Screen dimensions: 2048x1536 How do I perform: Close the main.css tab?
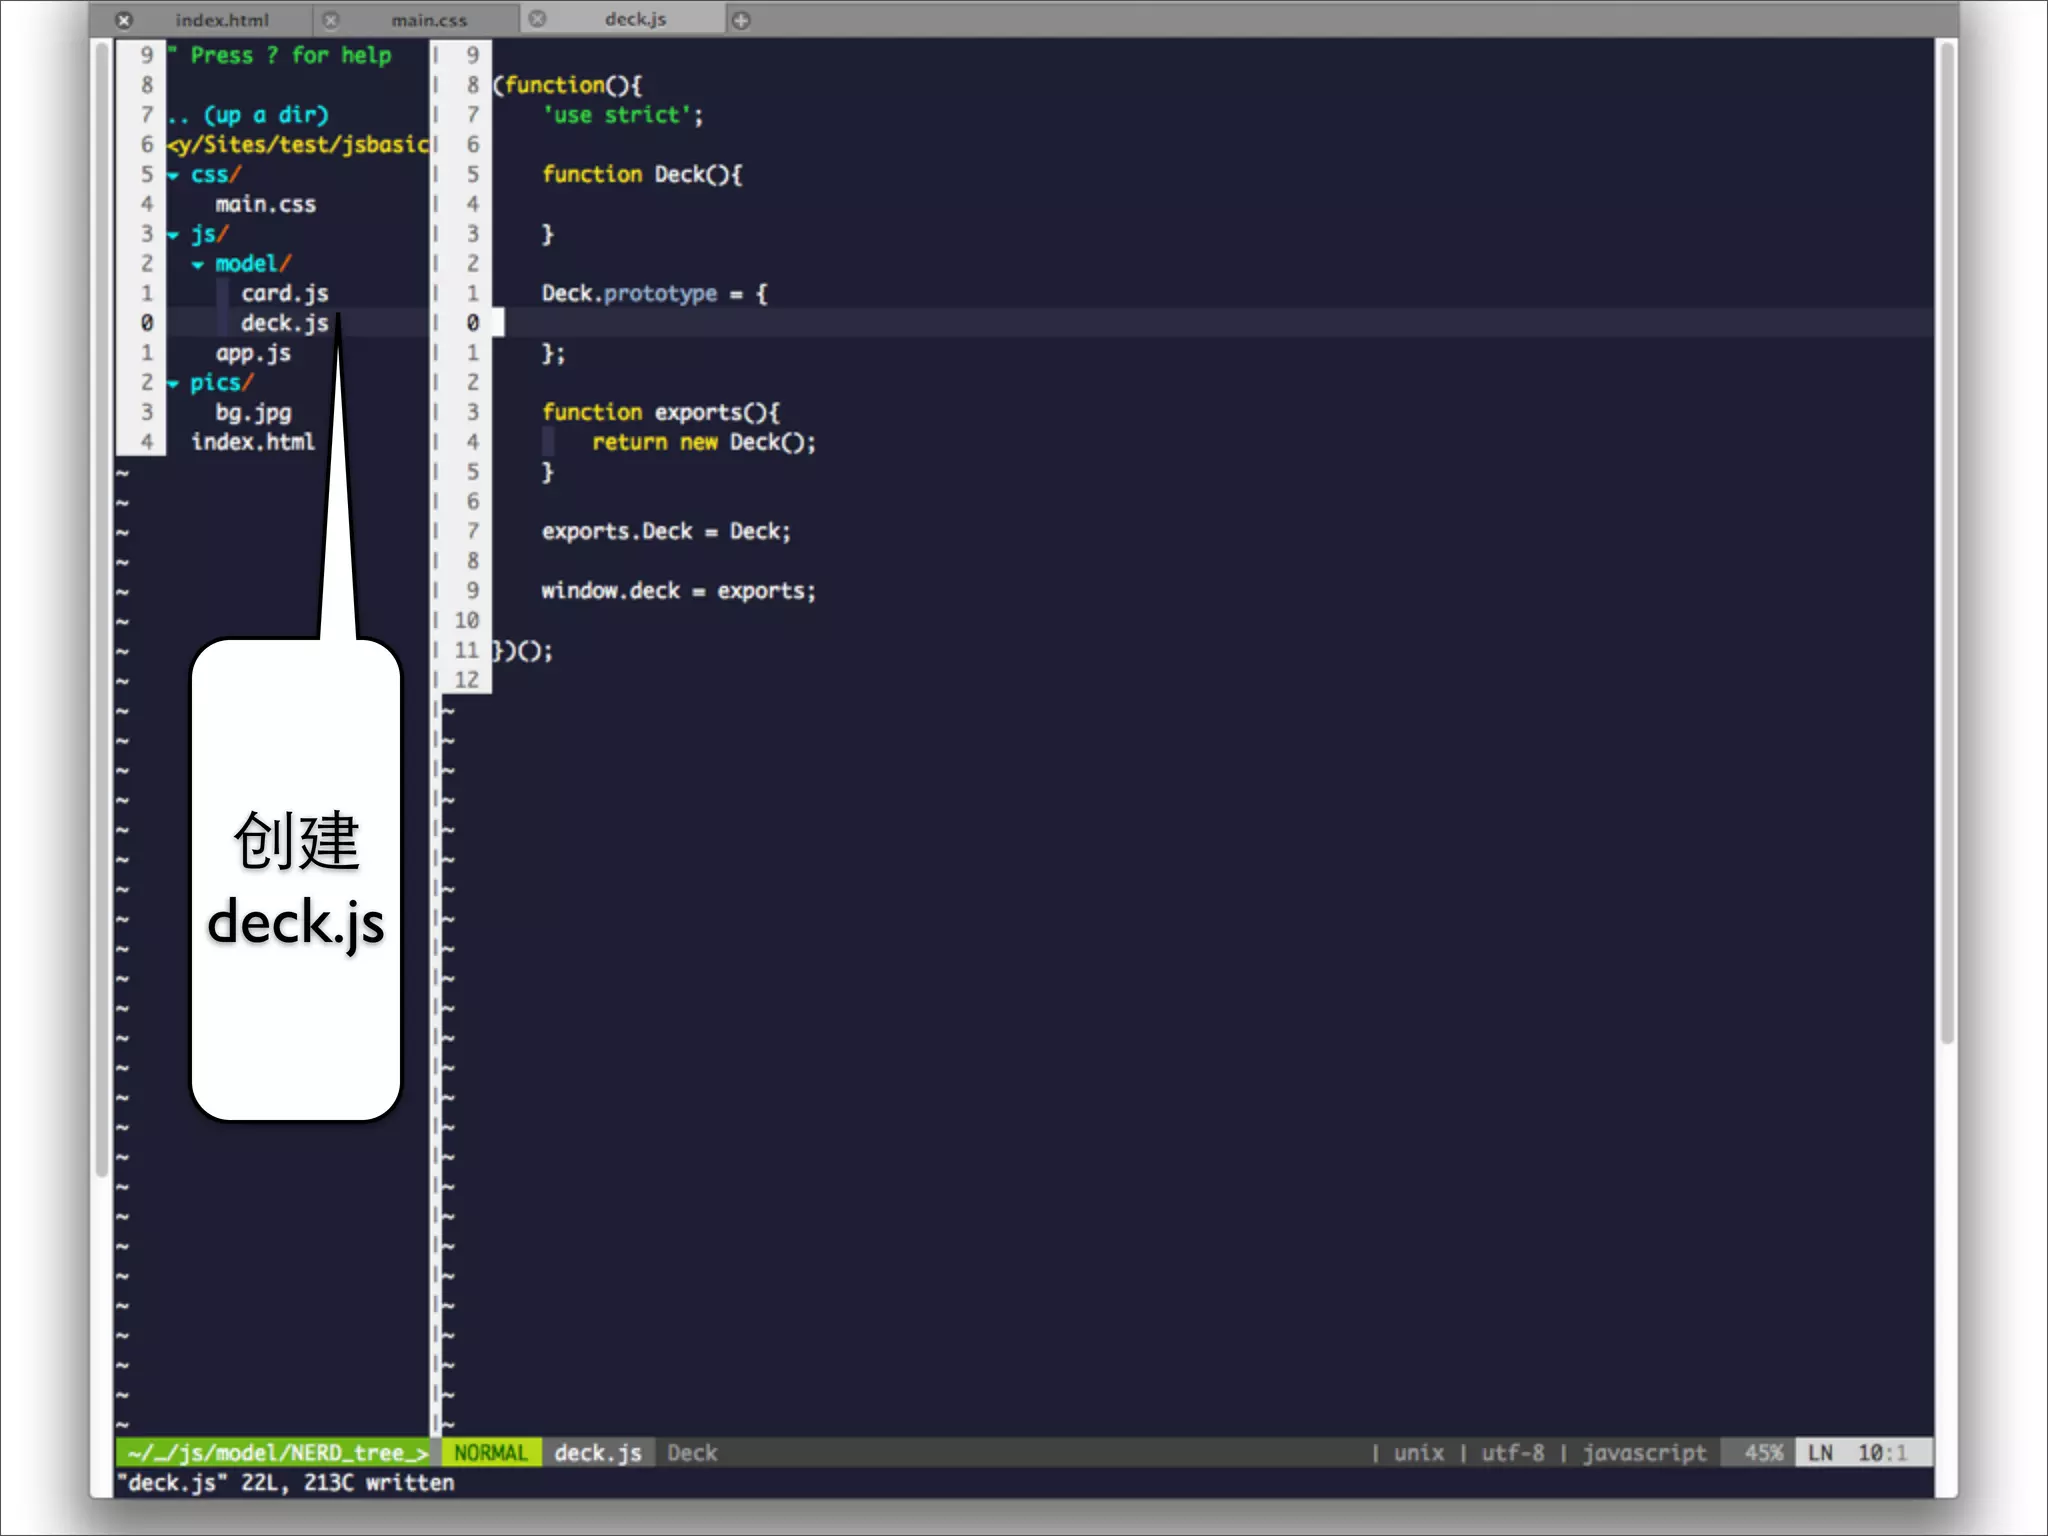pyautogui.click(x=331, y=20)
